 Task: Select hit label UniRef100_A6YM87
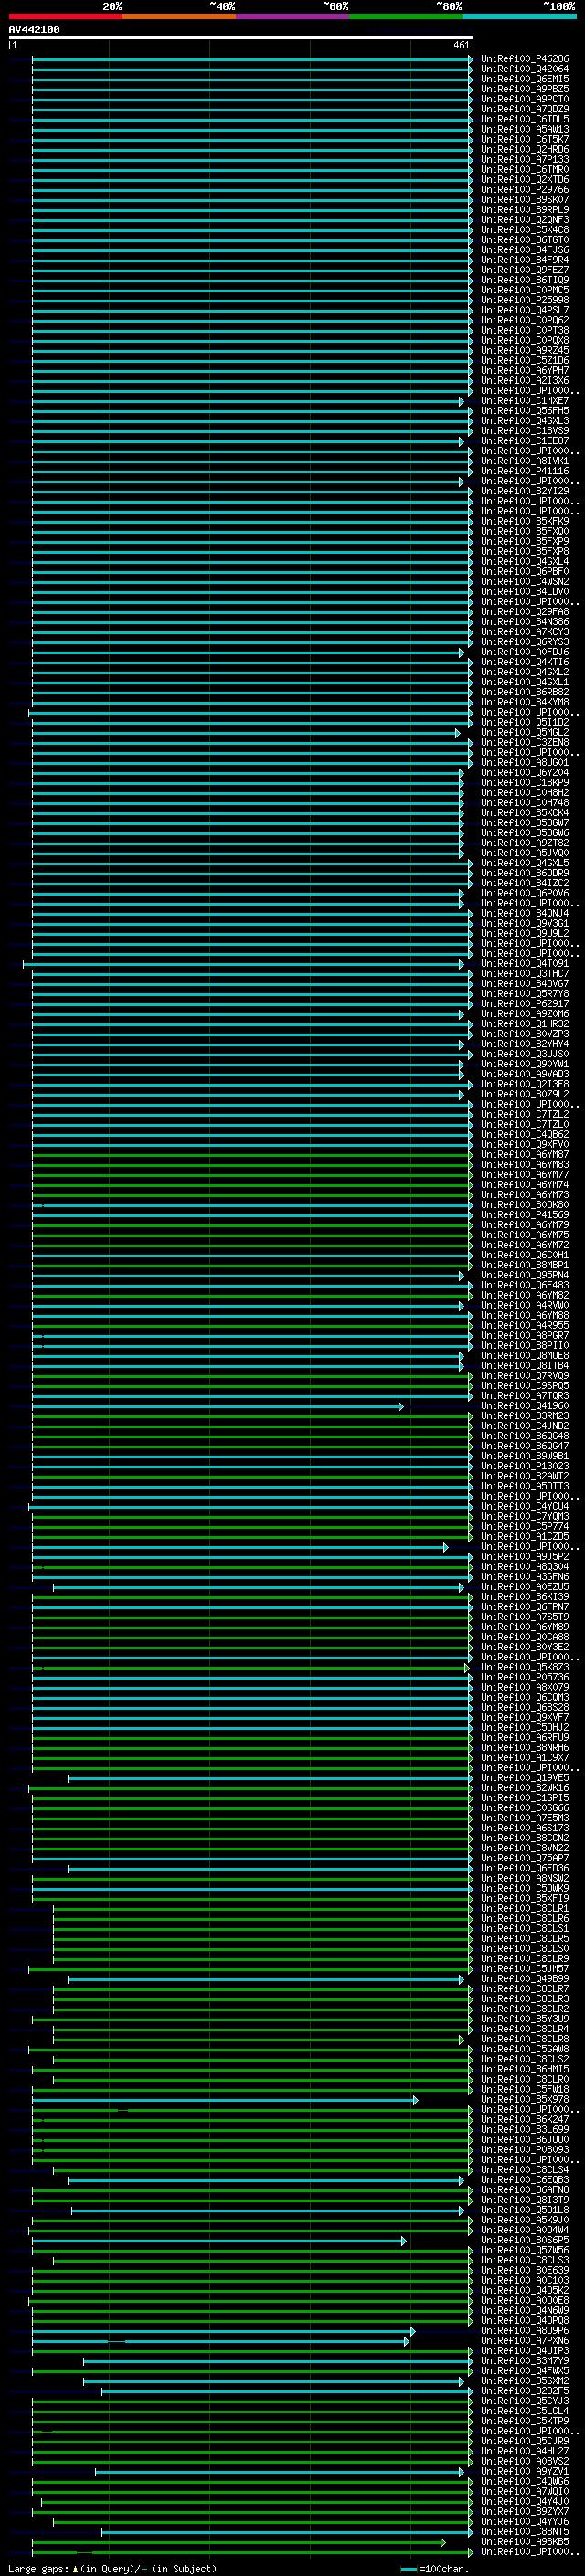525,1154
